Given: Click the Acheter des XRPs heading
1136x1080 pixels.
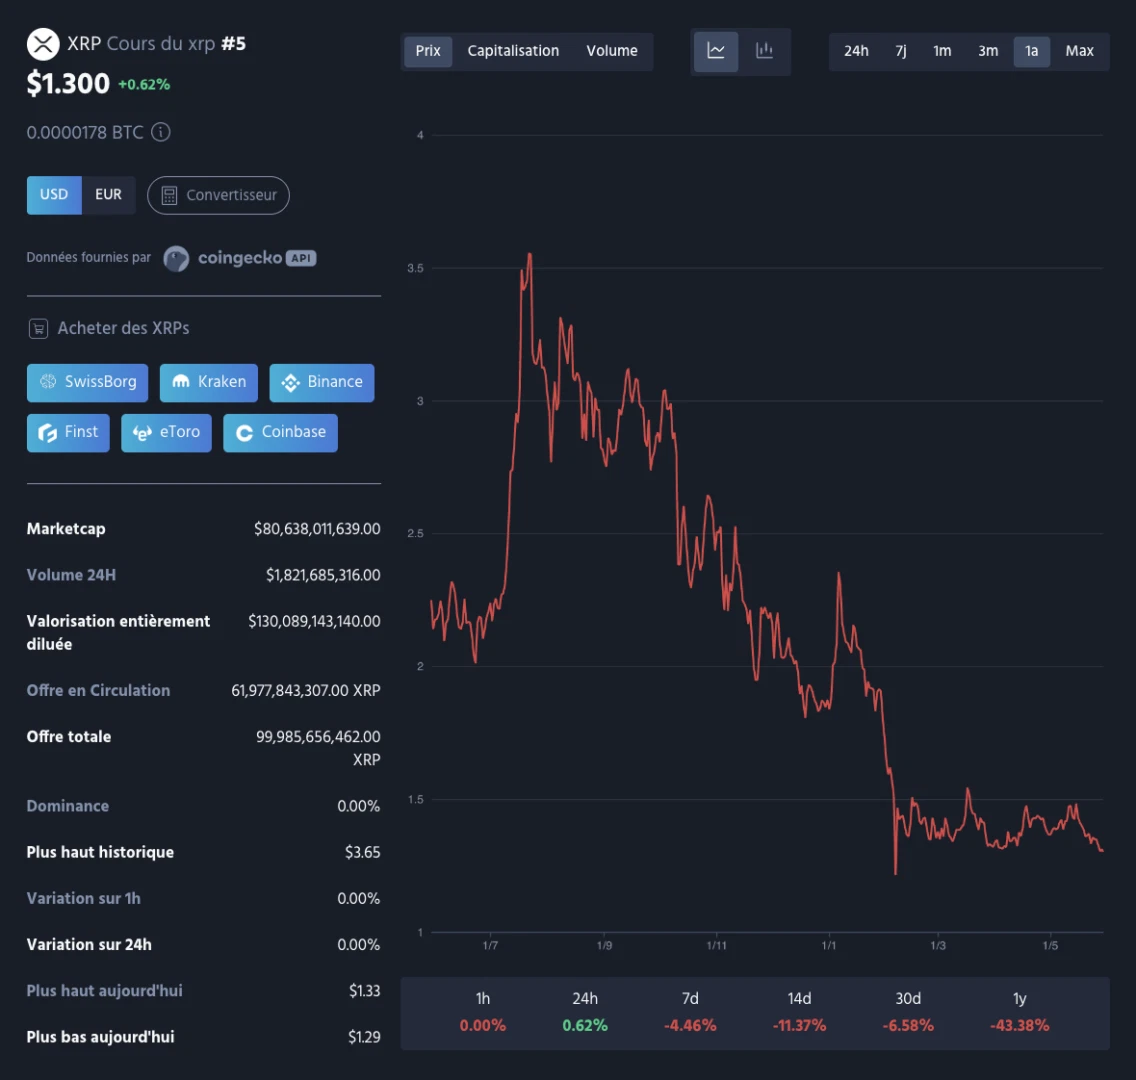Looking at the screenshot, I should pyautogui.click(x=123, y=329).
